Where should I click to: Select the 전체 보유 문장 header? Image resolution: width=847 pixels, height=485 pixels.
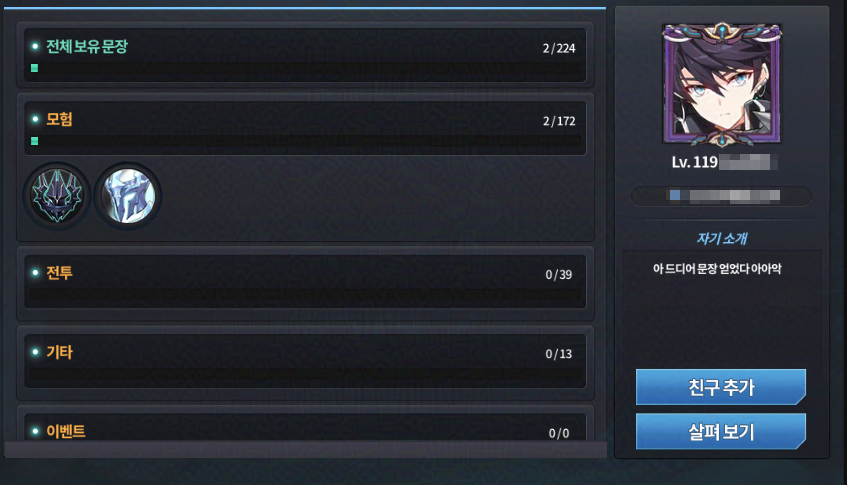pyautogui.click(x=305, y=55)
